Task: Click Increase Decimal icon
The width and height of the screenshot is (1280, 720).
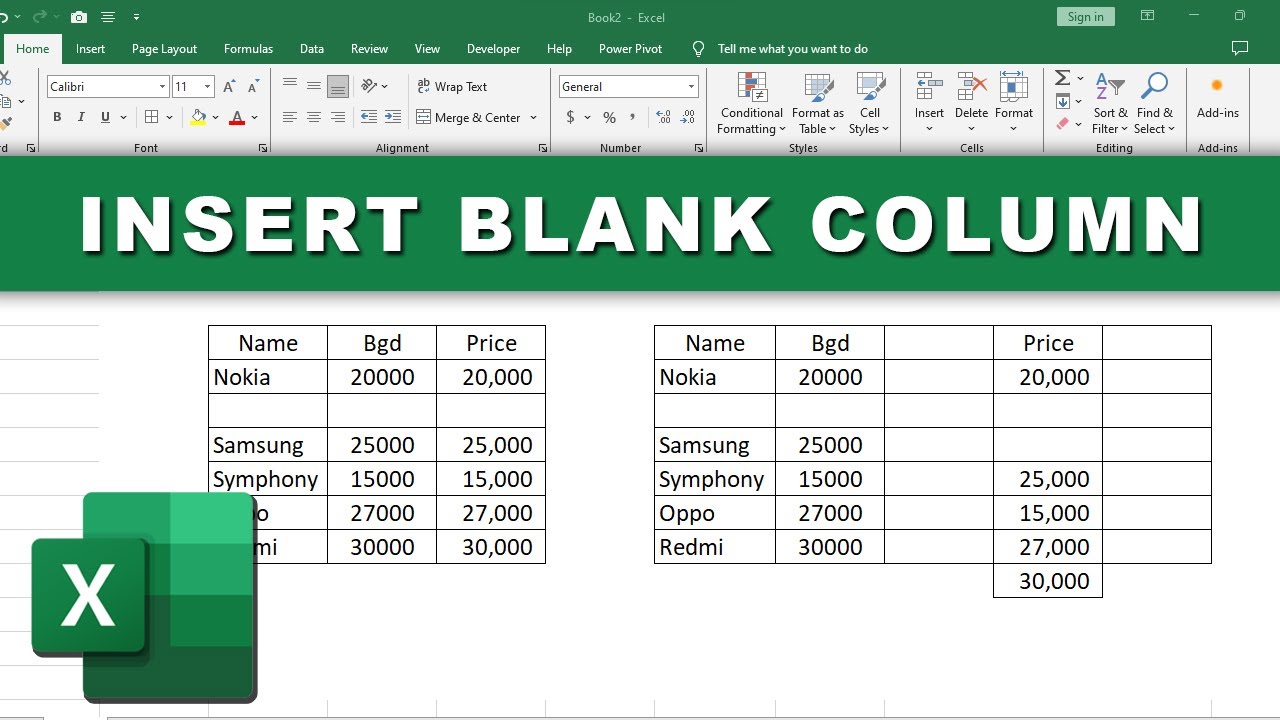Action: click(x=663, y=117)
